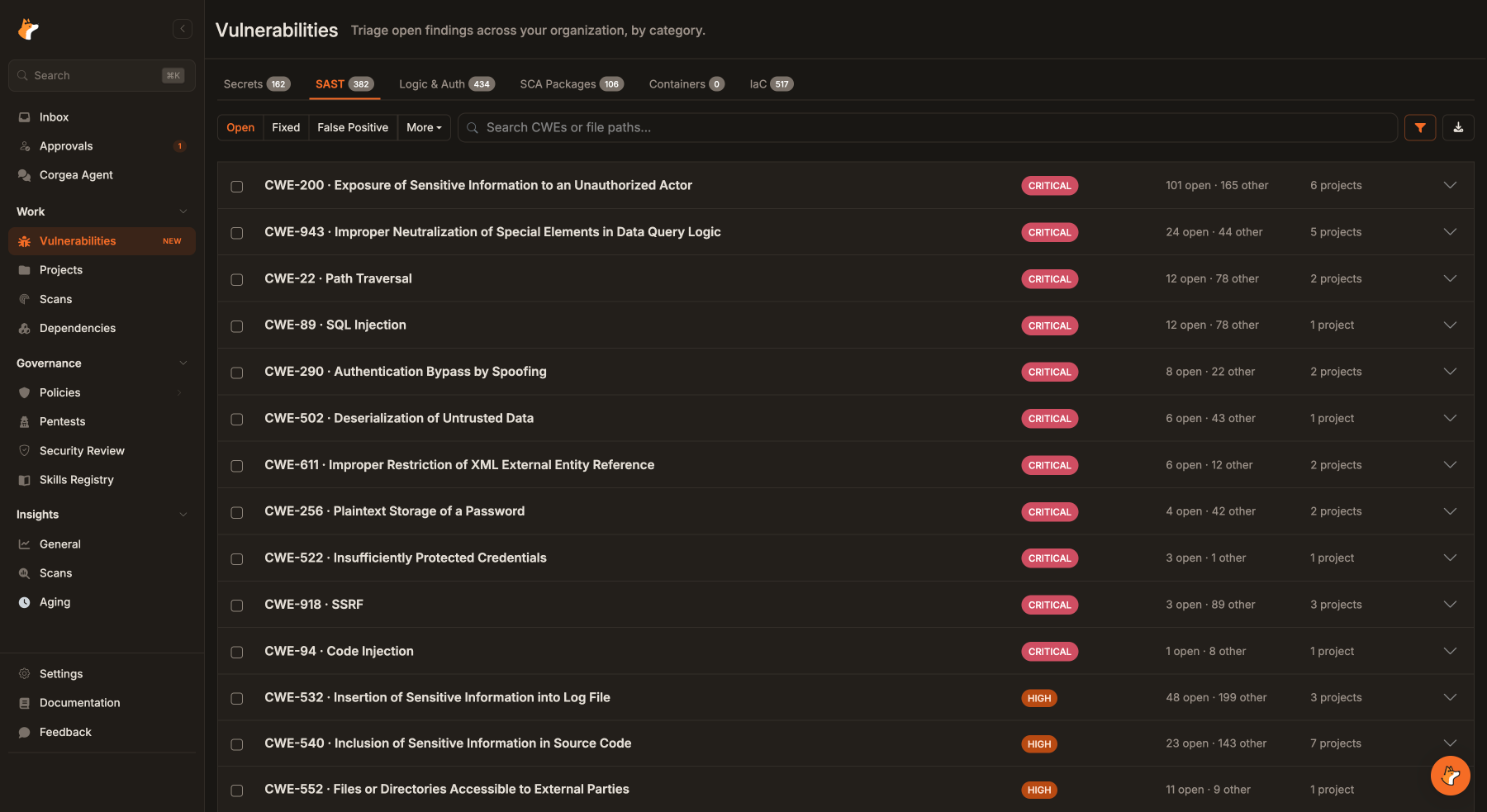This screenshot has width=1487, height=812.
Task: Click the Policies shield icon
Action: 25,393
